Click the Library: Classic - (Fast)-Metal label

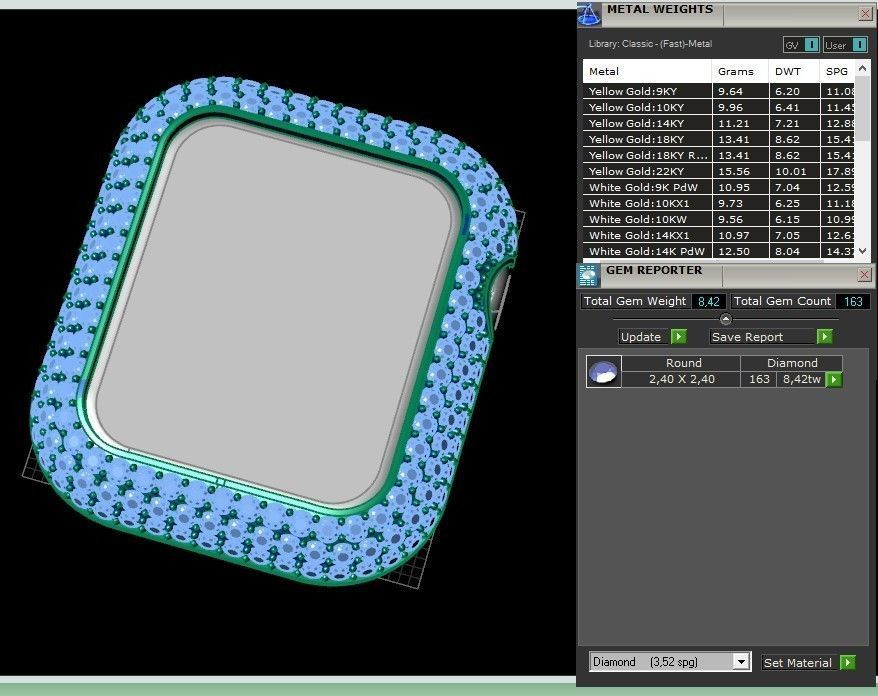point(650,44)
